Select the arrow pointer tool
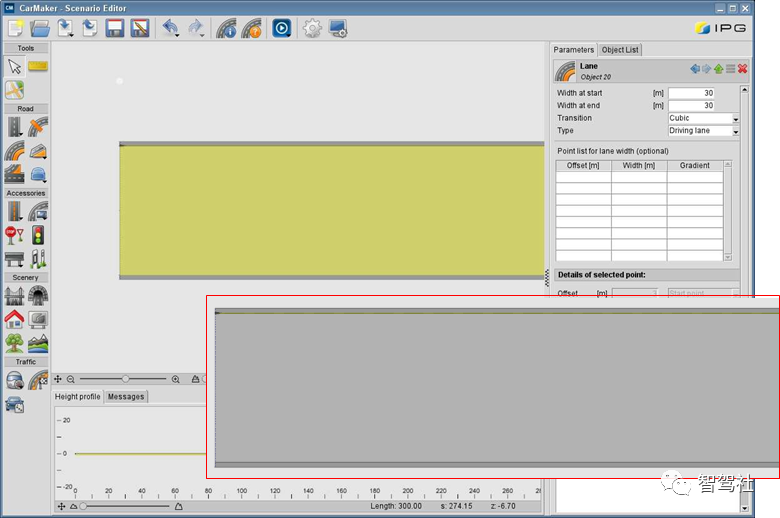This screenshot has height=518, width=780. coord(15,66)
